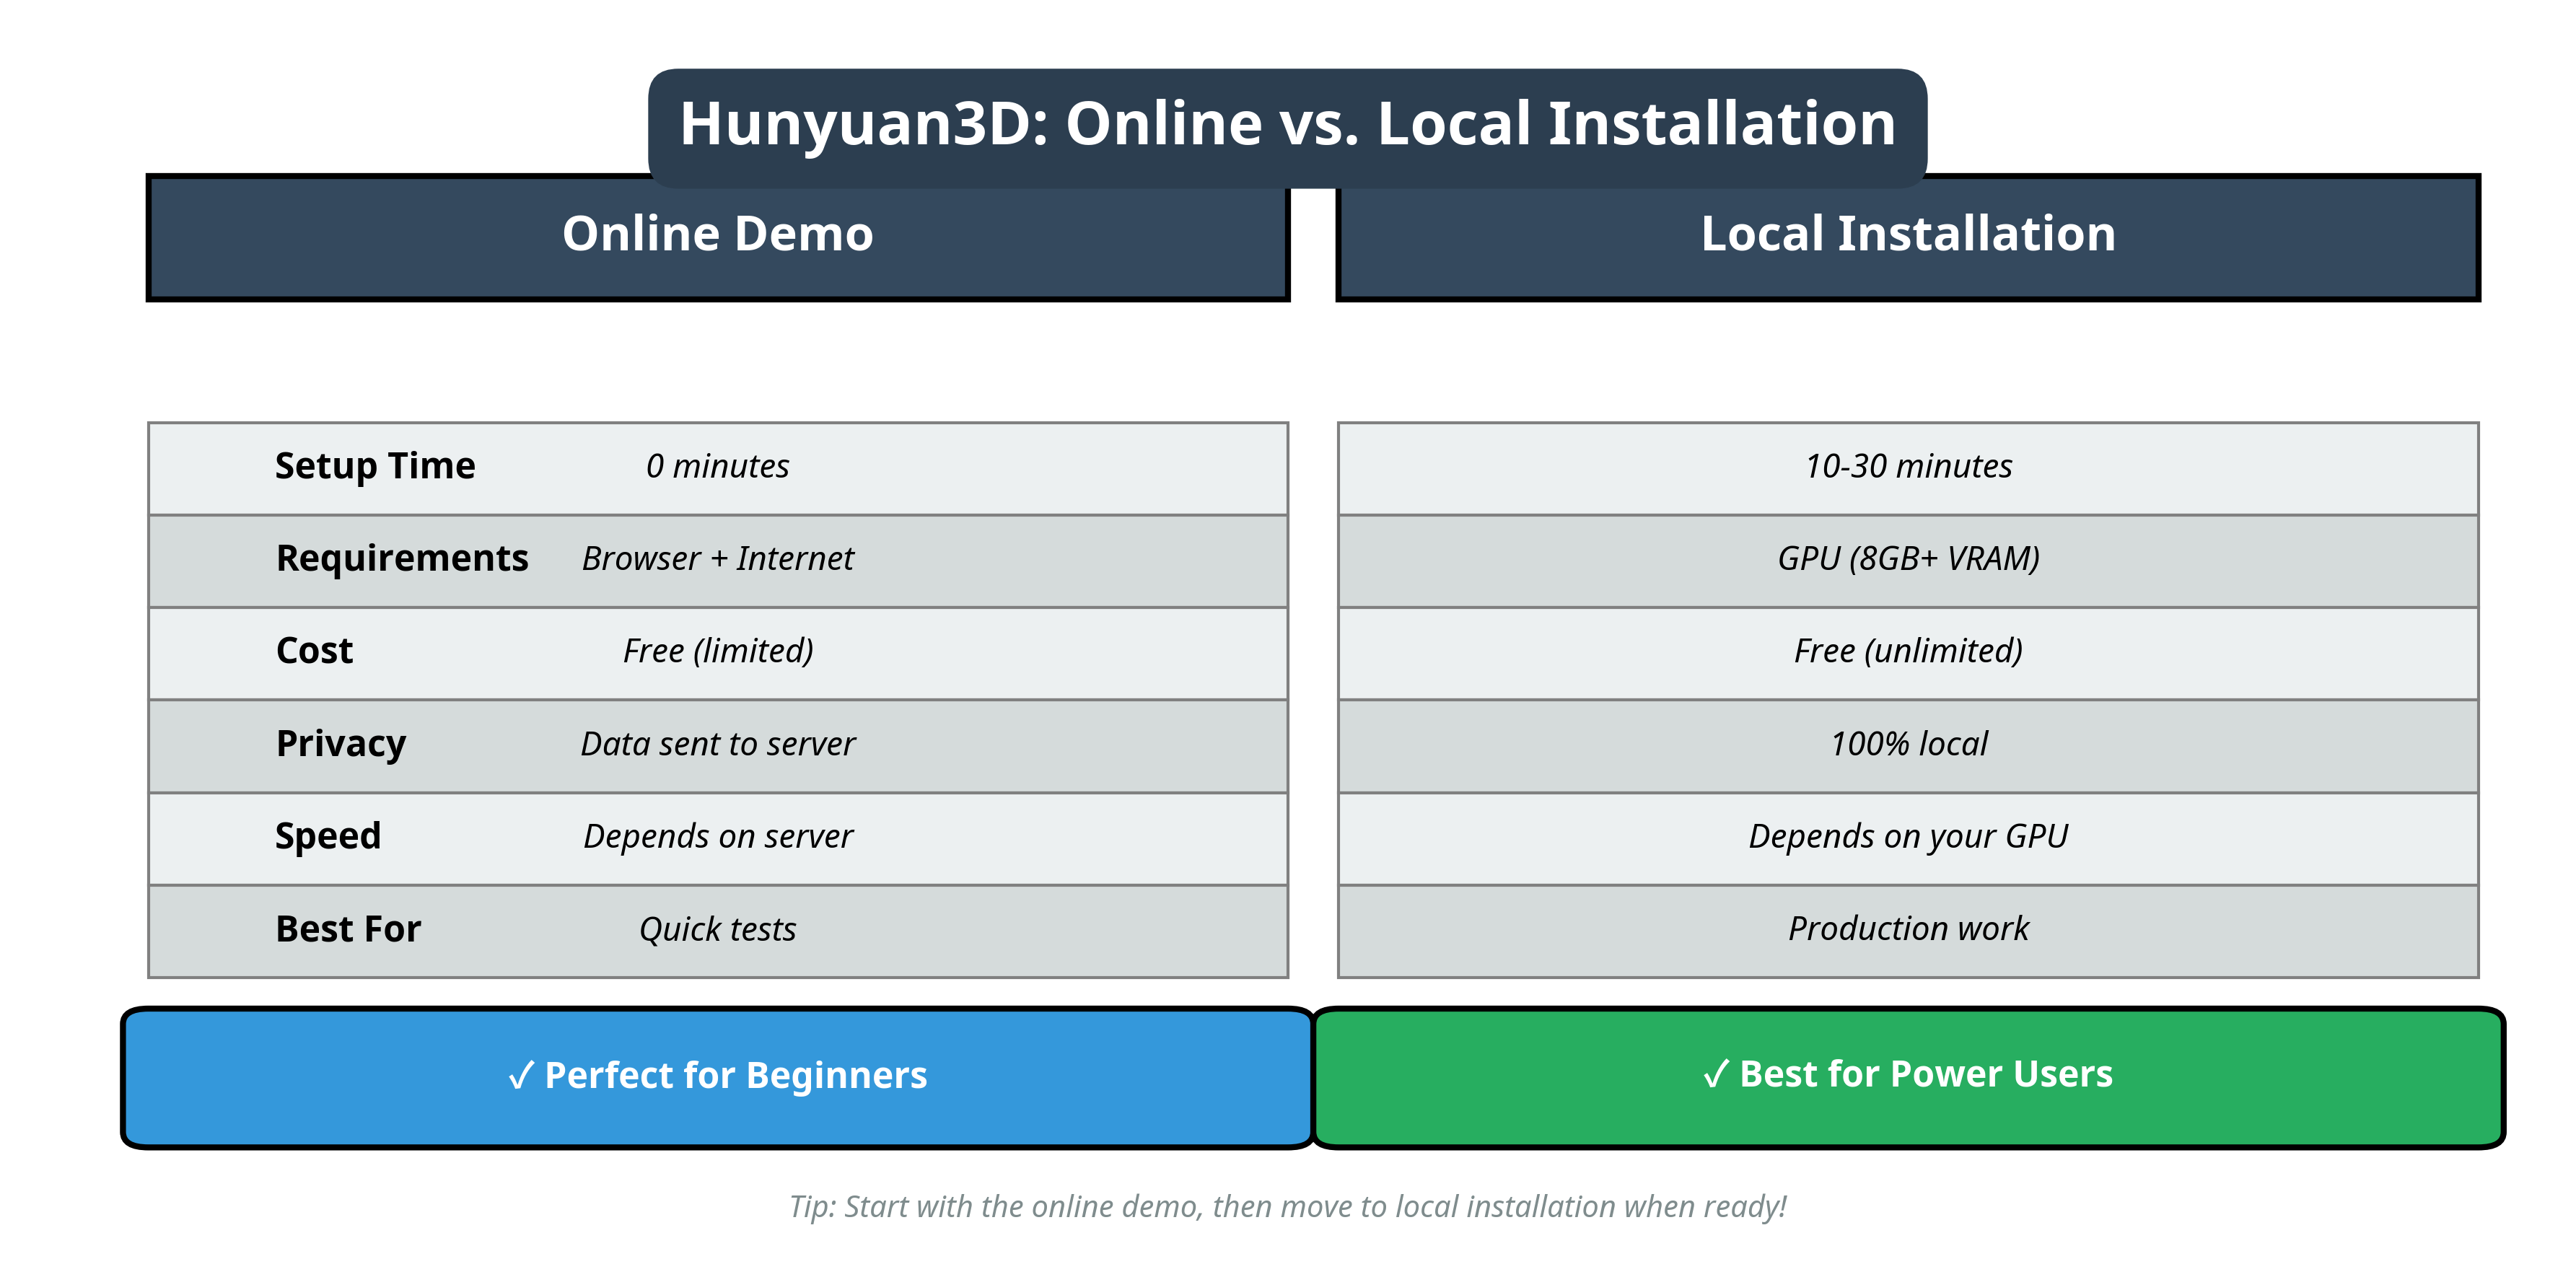This screenshot has width=2576, height=1277.
Task: Click the GPU (8GB+ VRAM) cell
Action: click(1908, 558)
